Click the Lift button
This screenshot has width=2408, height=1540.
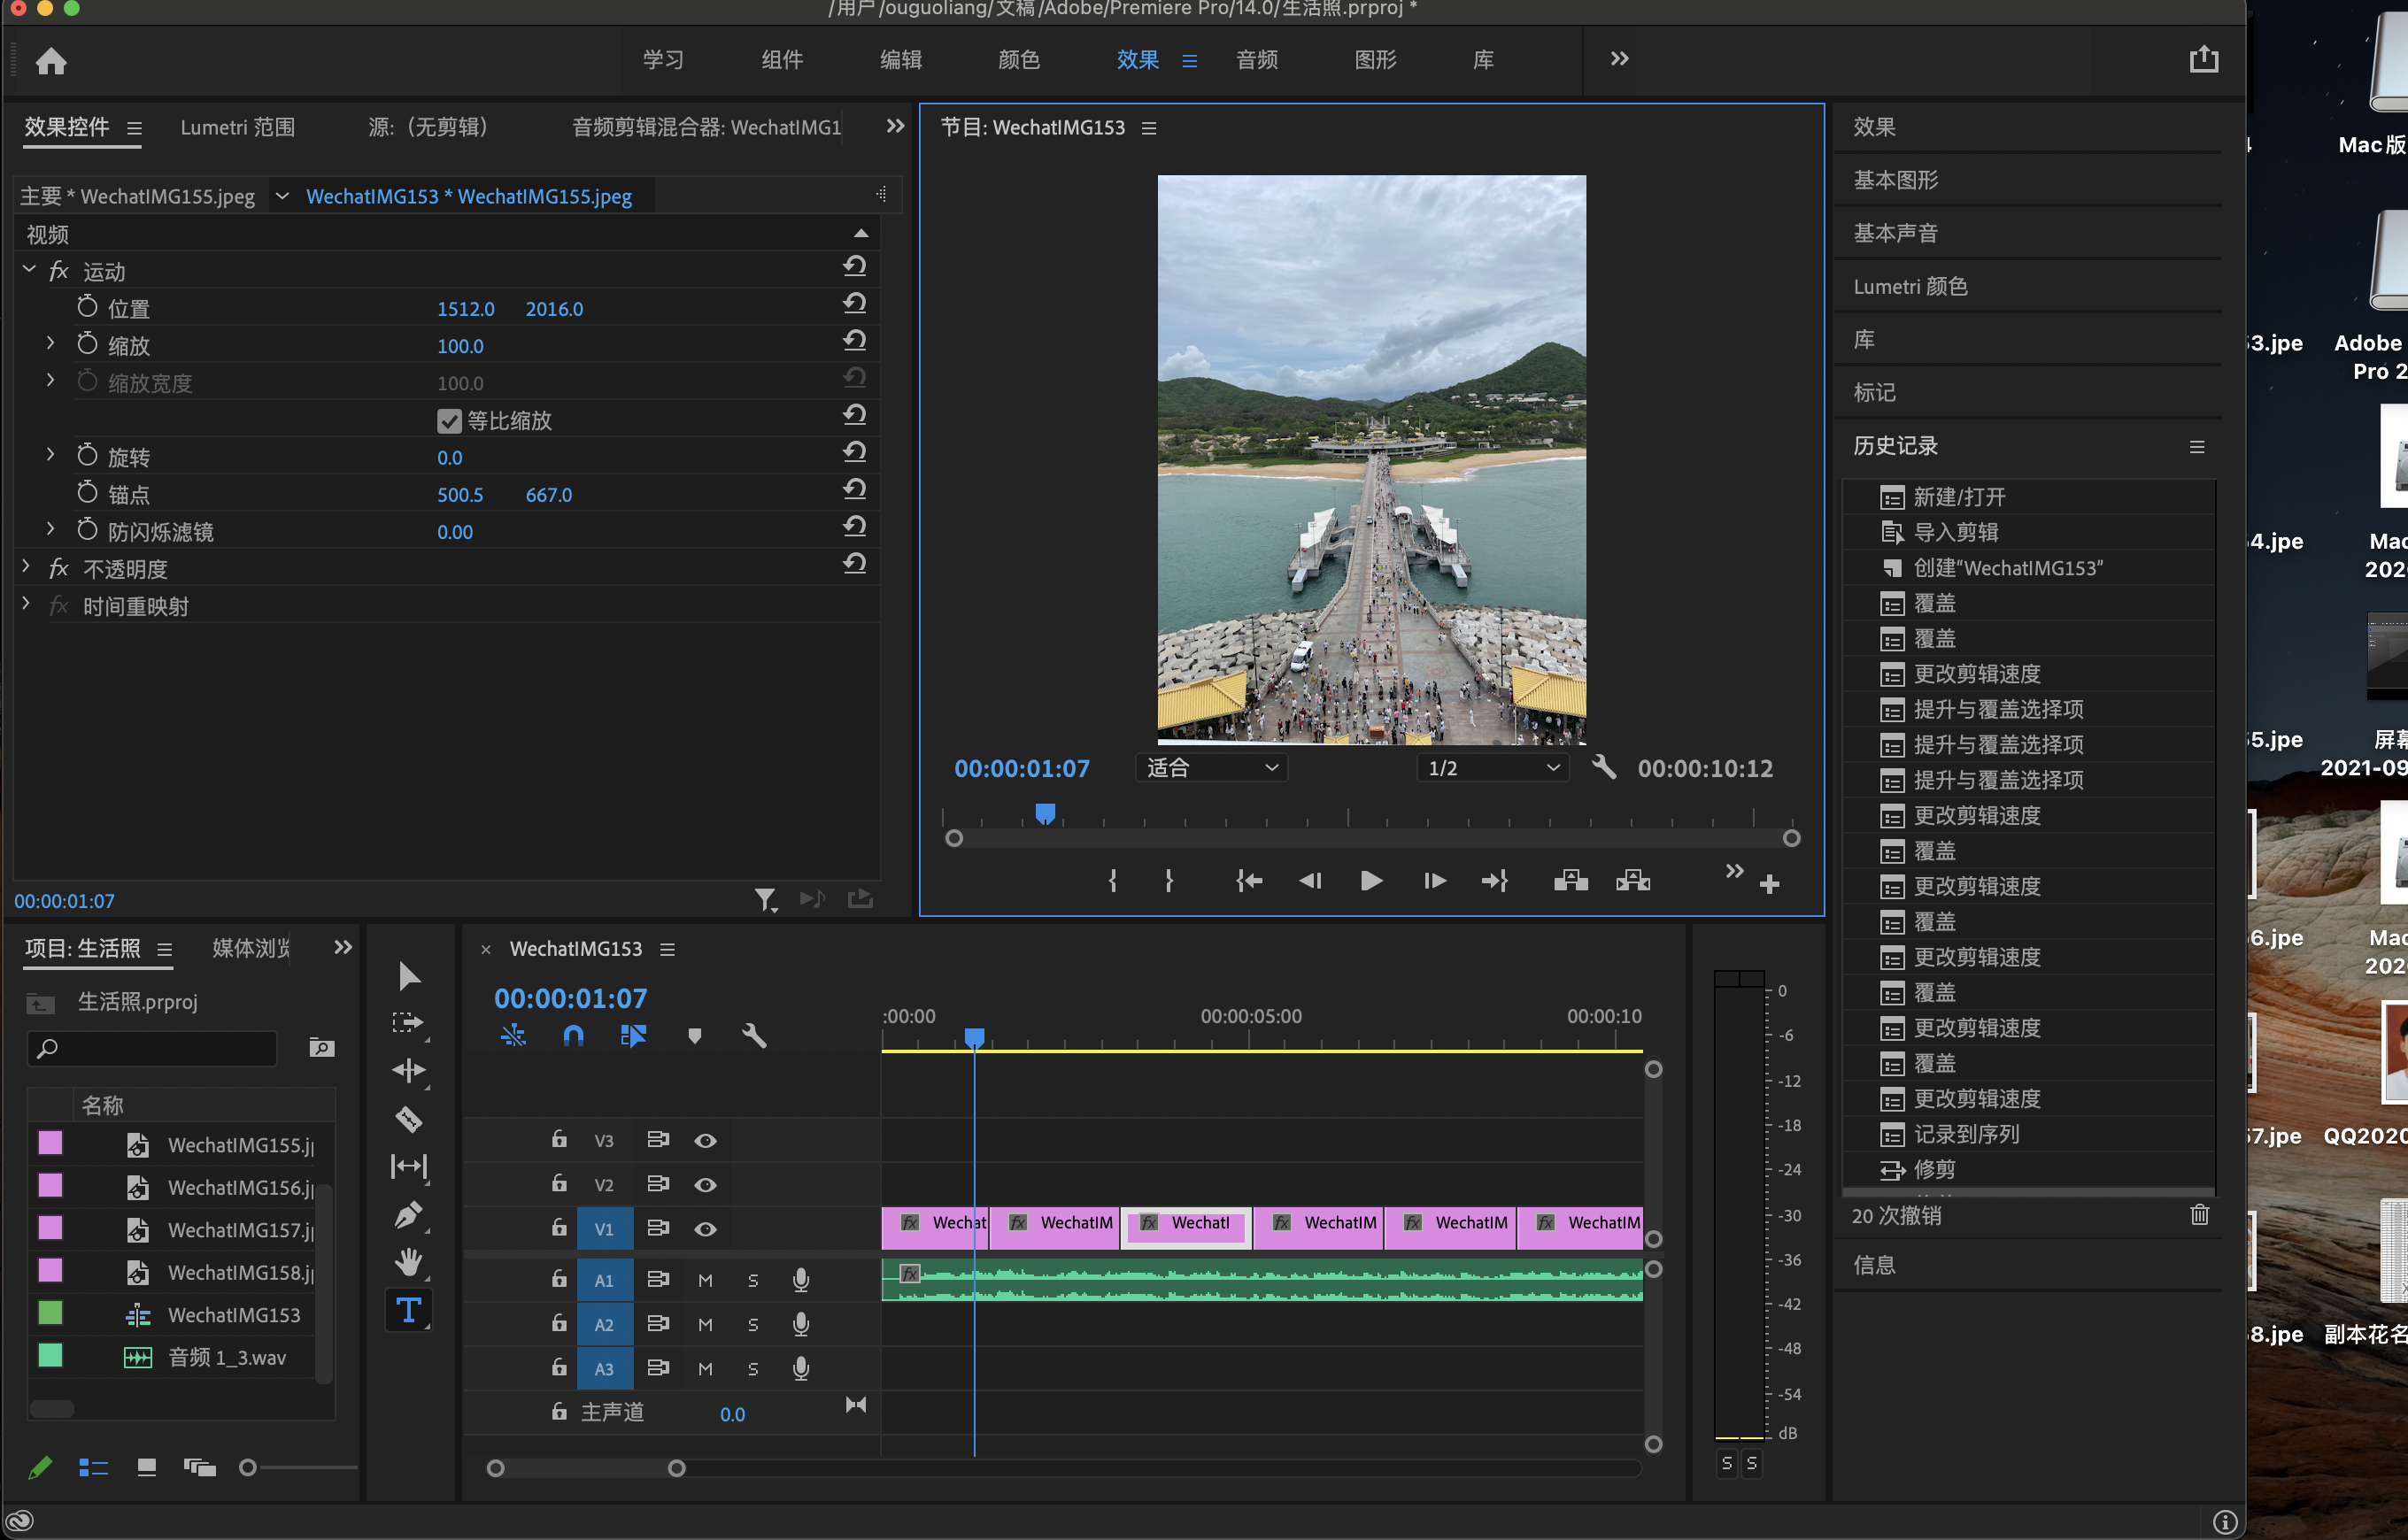[x=1571, y=880]
